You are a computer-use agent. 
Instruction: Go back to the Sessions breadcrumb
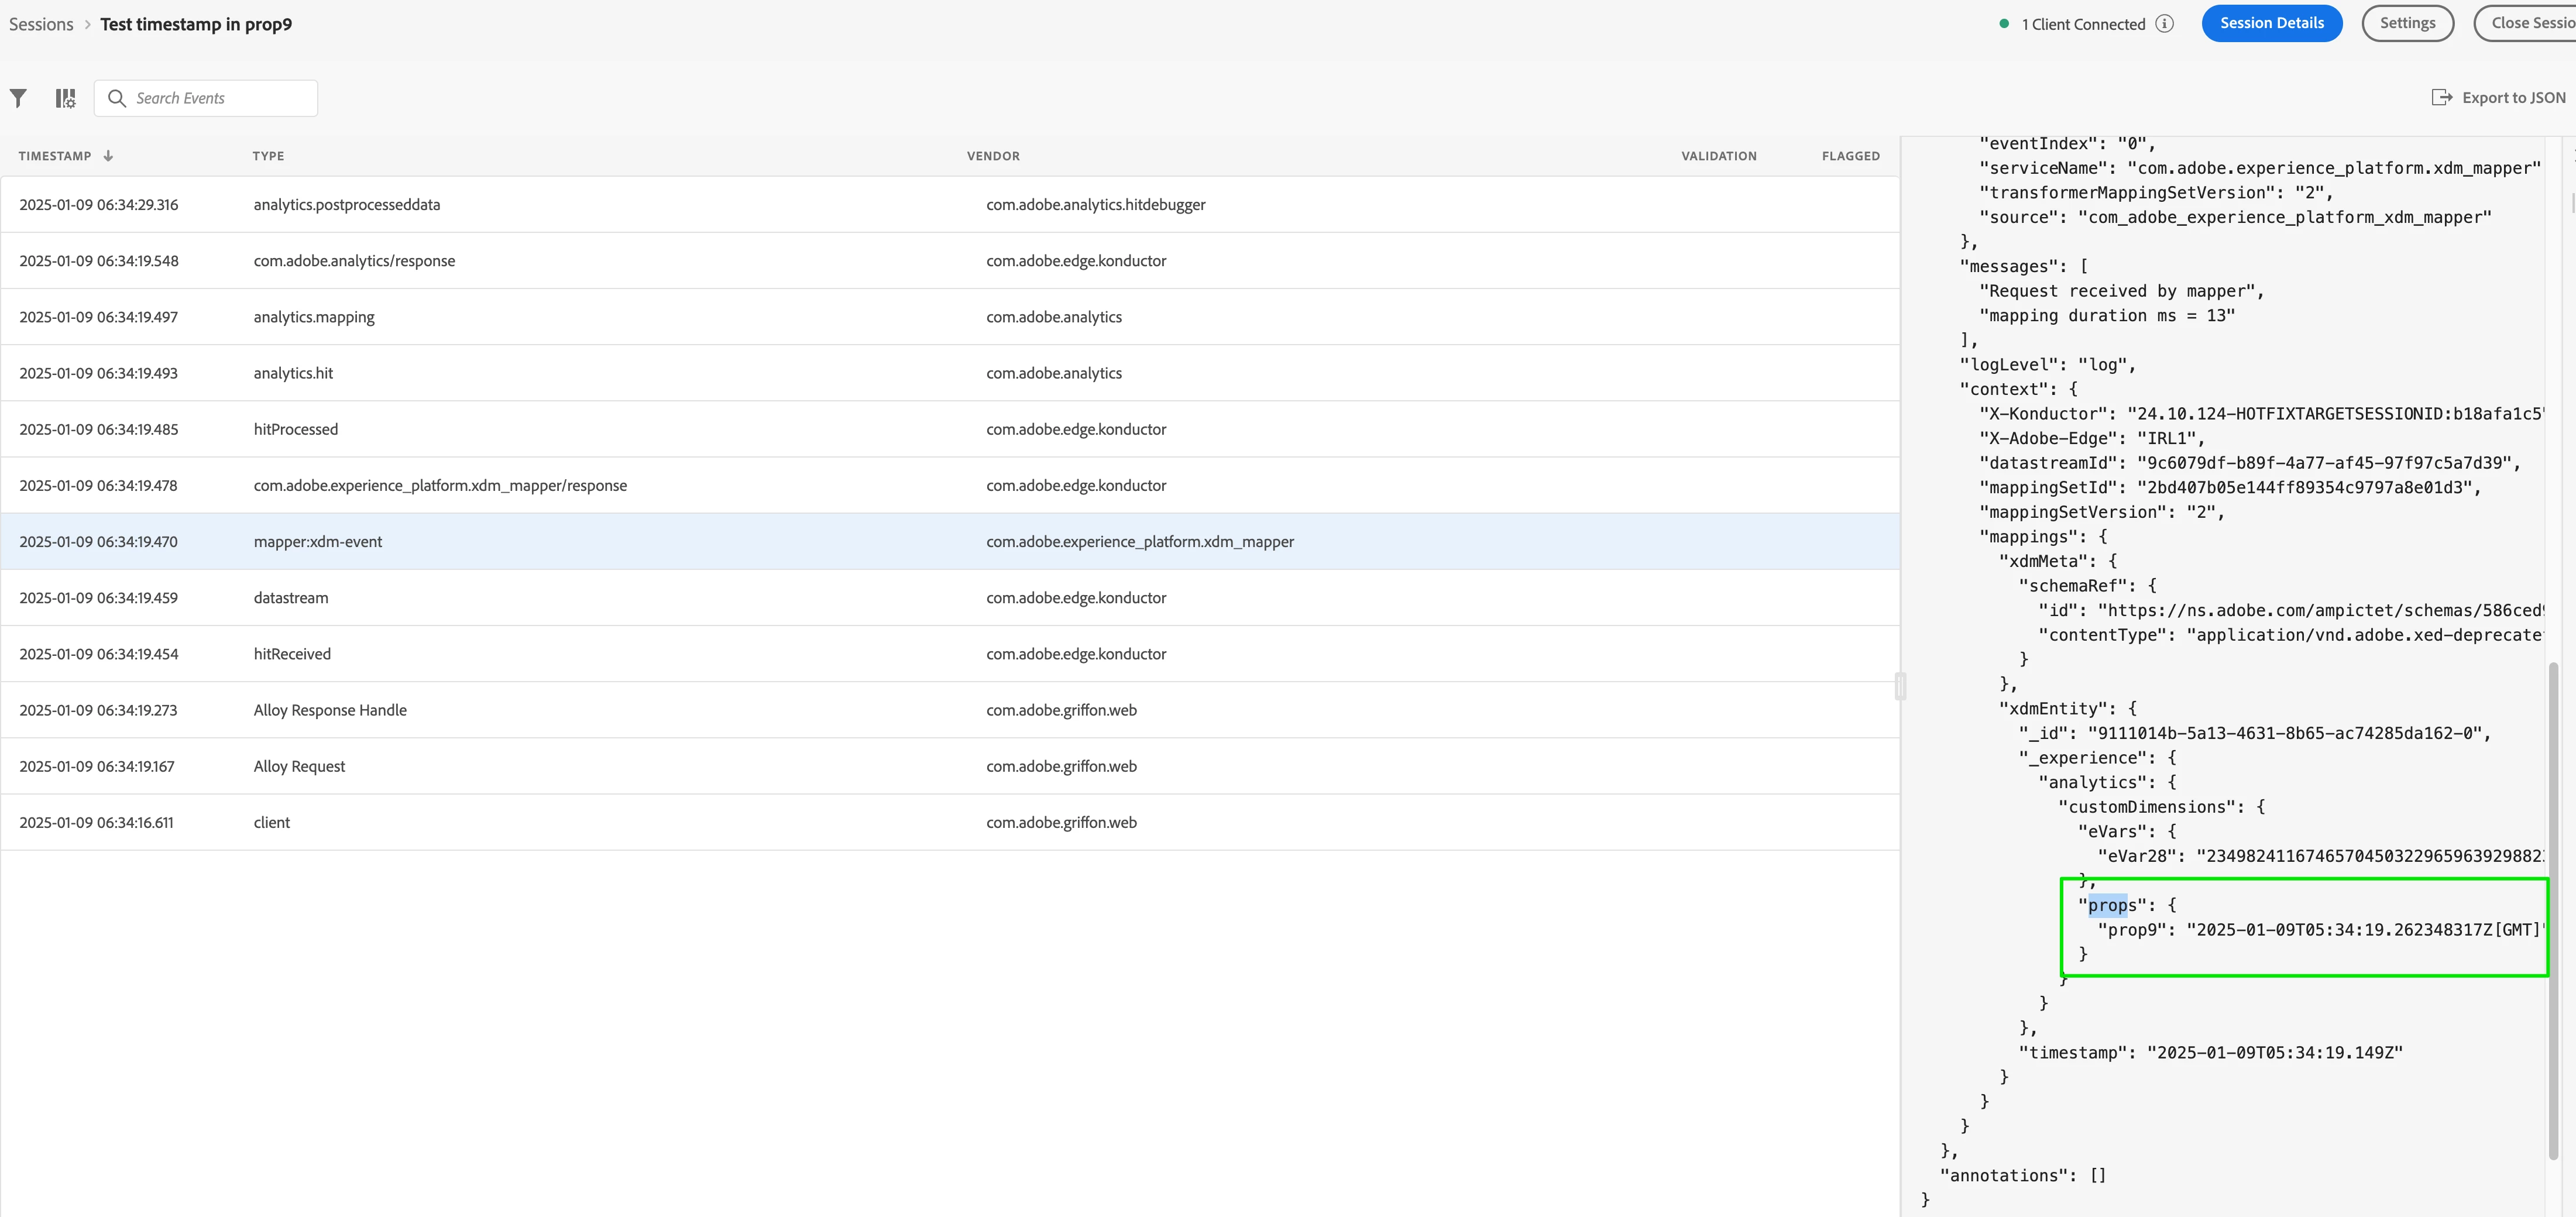point(41,25)
